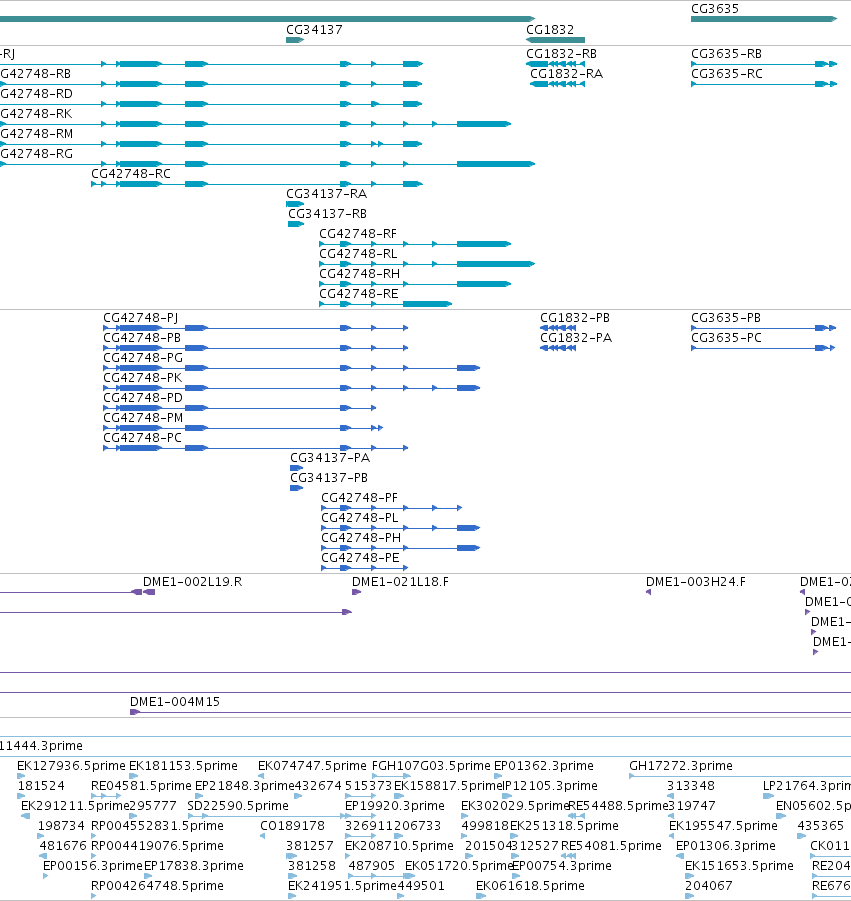Open EST EK151653.5prime
Screen dimensions: 851x901
point(740,866)
